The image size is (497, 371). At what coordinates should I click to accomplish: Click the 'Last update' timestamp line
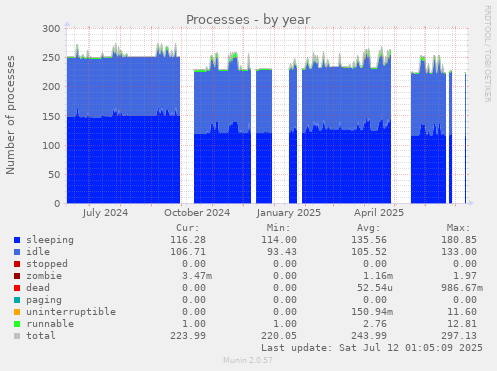pyautogui.click(x=372, y=348)
